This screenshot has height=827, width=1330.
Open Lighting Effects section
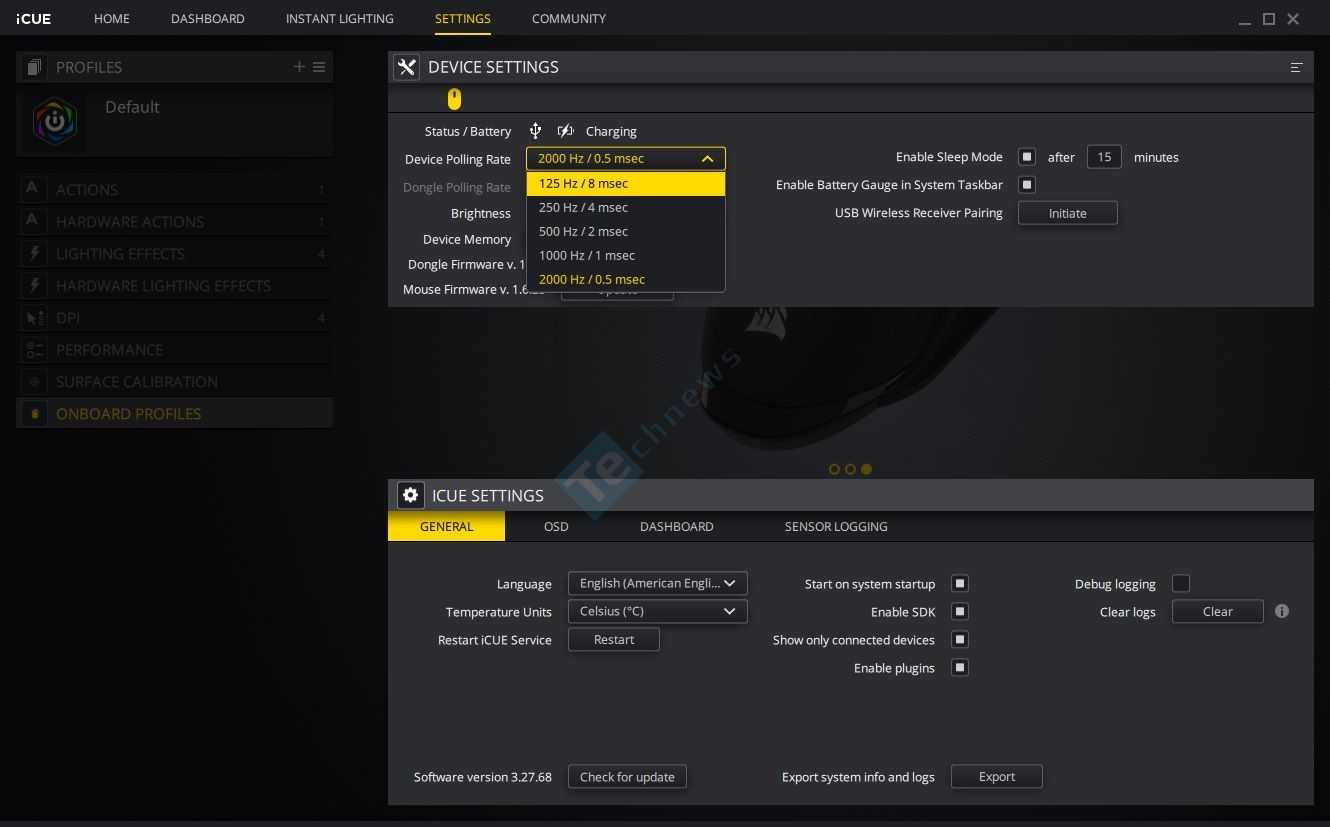tap(175, 254)
